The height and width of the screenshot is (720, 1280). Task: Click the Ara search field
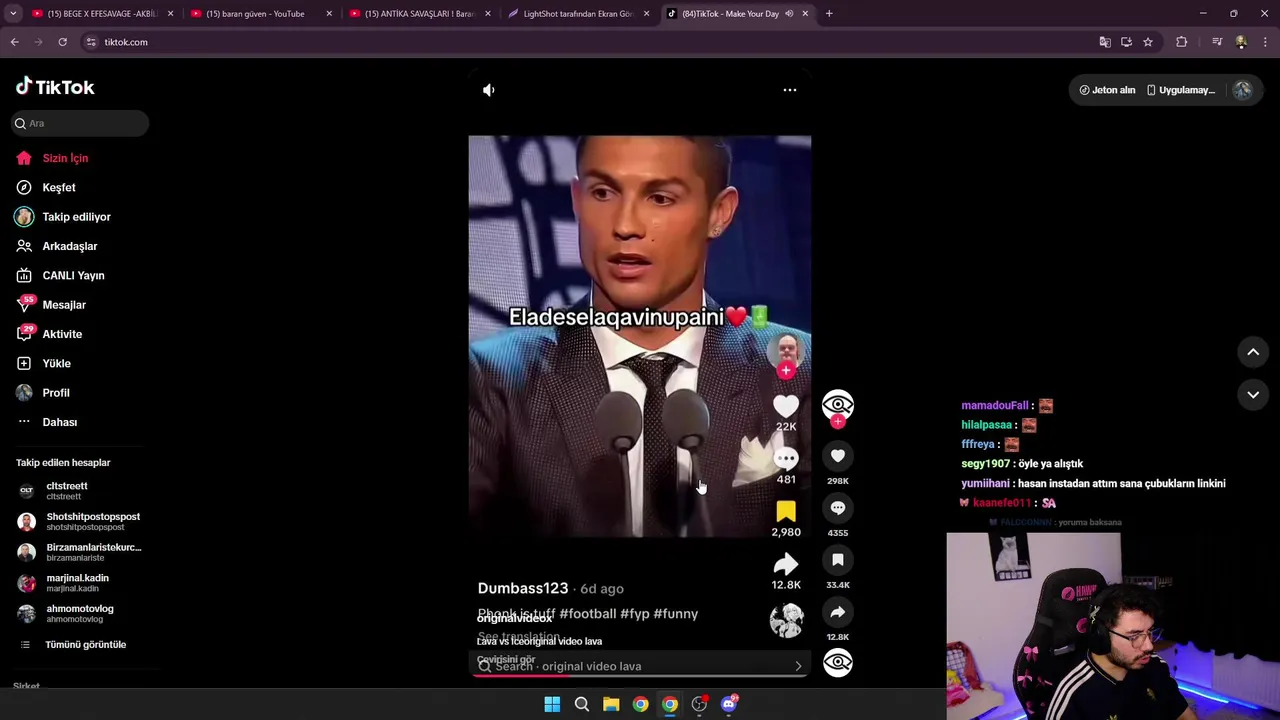(80, 123)
